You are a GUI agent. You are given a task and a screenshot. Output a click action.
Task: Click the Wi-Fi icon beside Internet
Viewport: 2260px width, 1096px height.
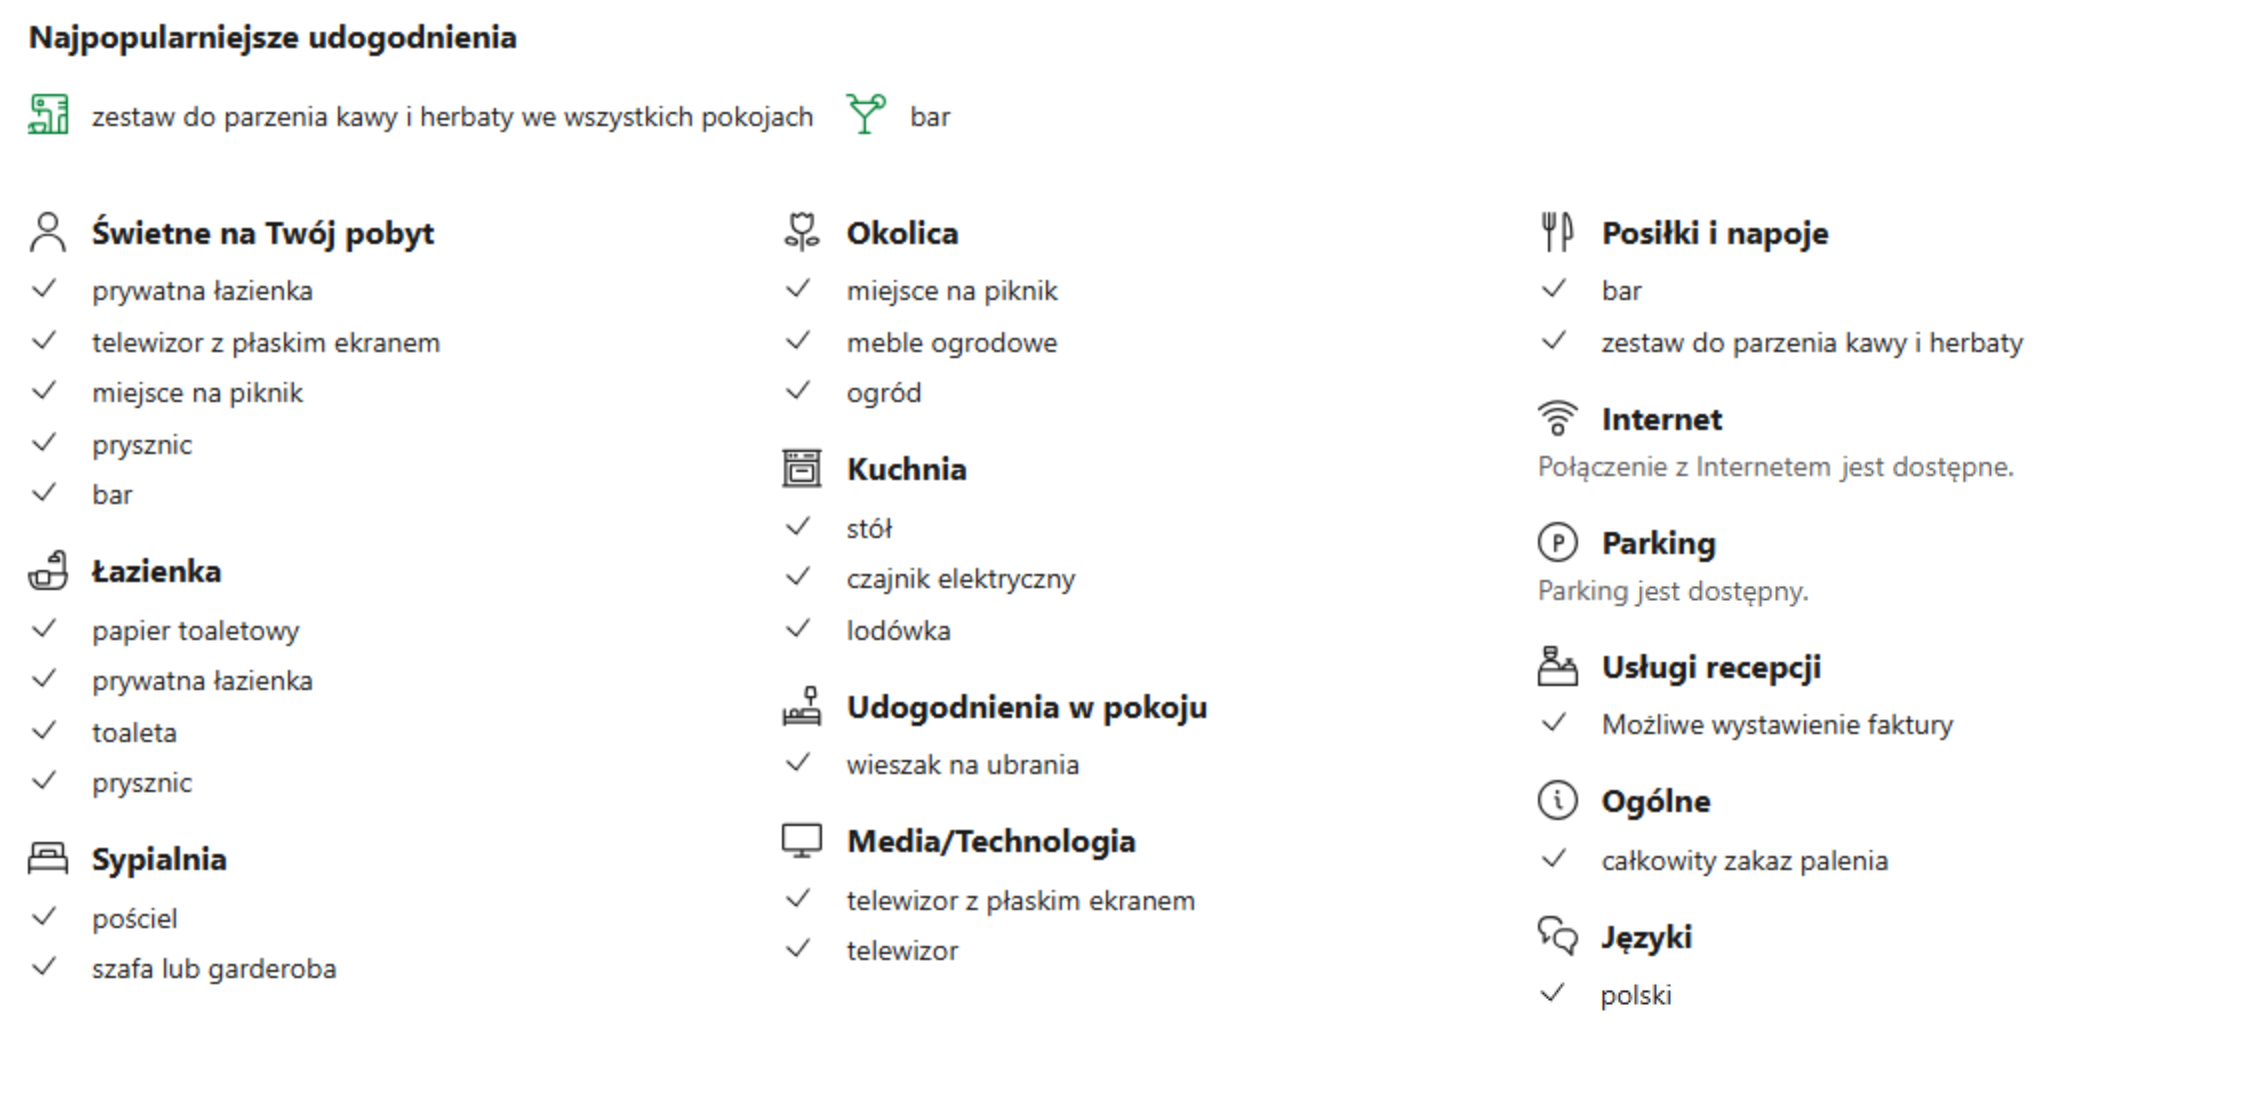tap(1557, 418)
